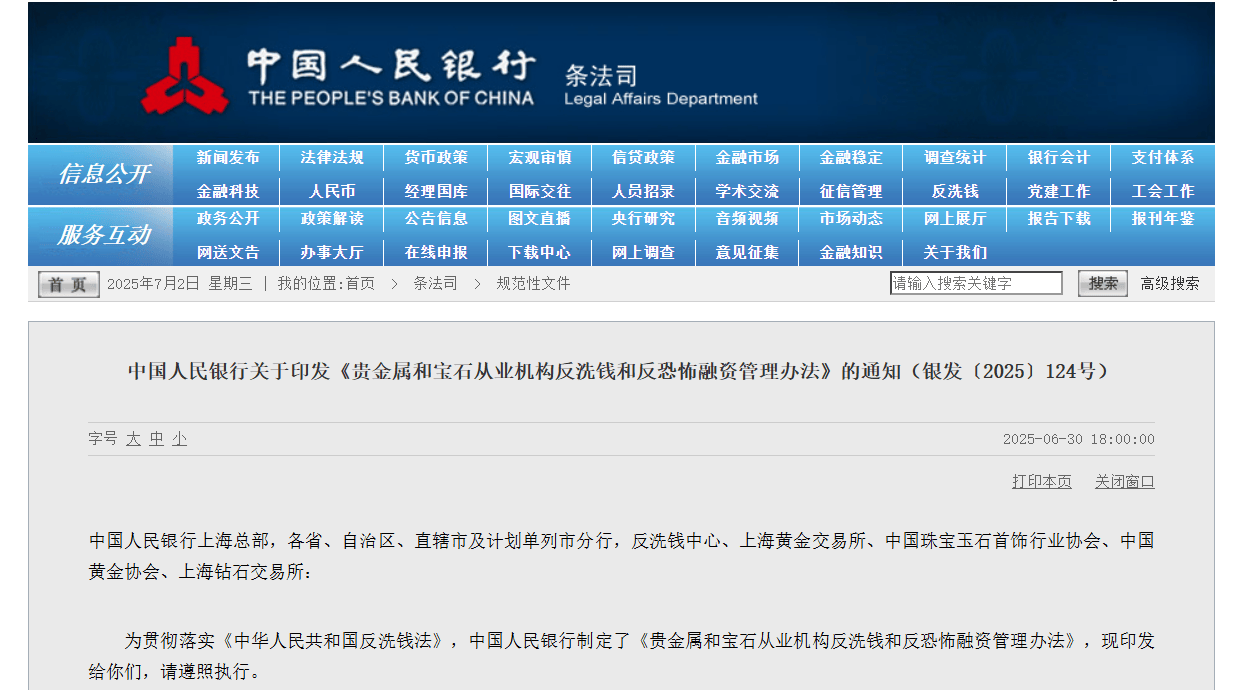
Task: Go to 市场动态 section
Action: (851, 219)
